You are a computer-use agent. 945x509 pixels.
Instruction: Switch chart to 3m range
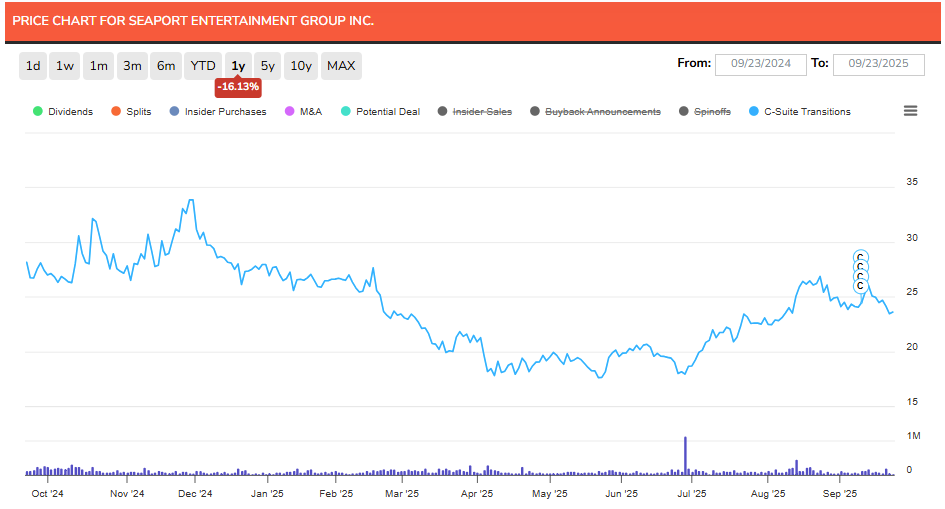[x=133, y=66]
